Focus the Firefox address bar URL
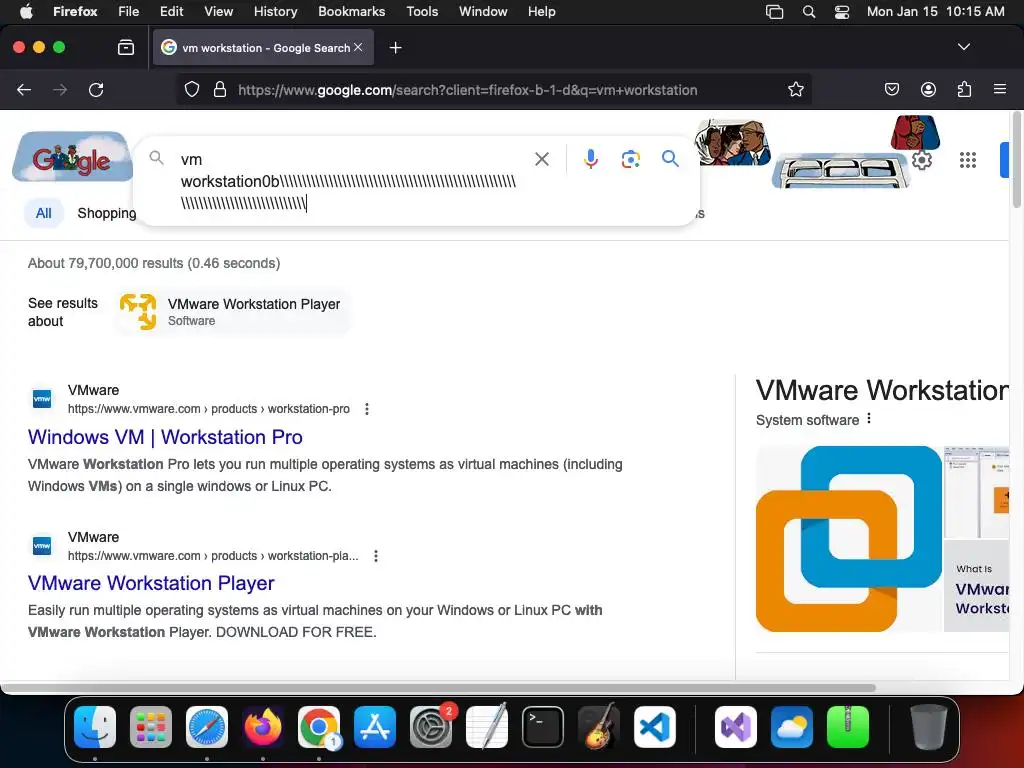Viewport: 1024px width, 768px height. pyautogui.click(x=468, y=90)
